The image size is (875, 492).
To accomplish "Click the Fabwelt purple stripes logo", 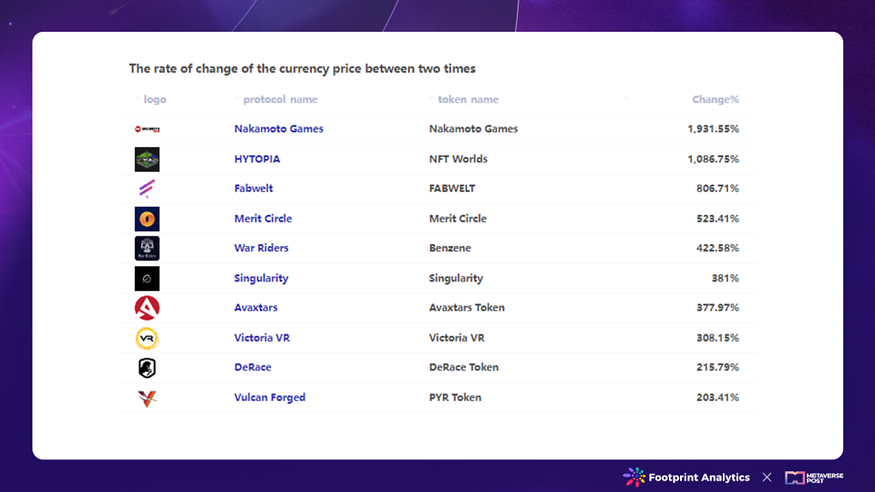I will 147,189.
